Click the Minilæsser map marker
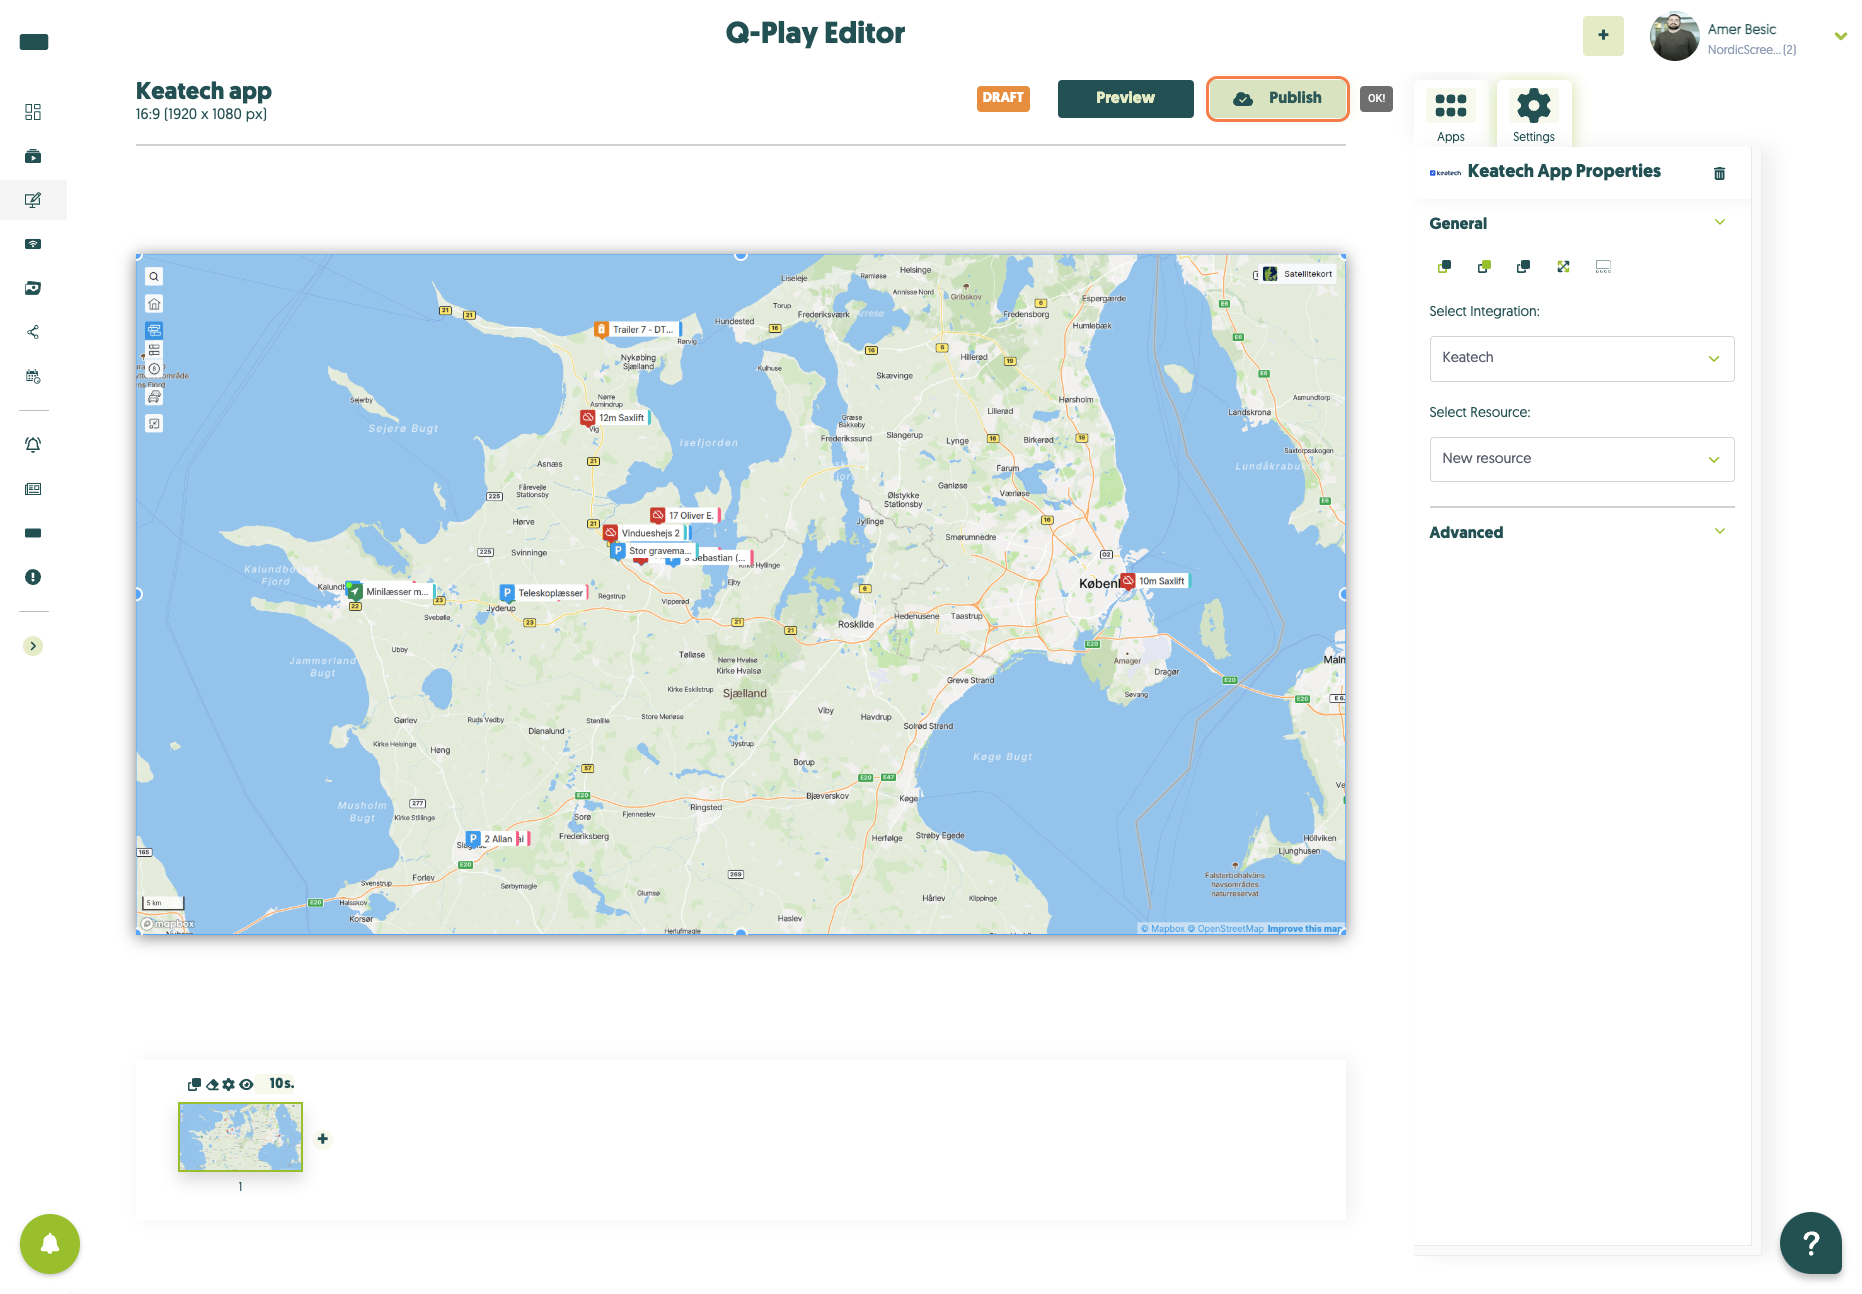 click(390, 592)
